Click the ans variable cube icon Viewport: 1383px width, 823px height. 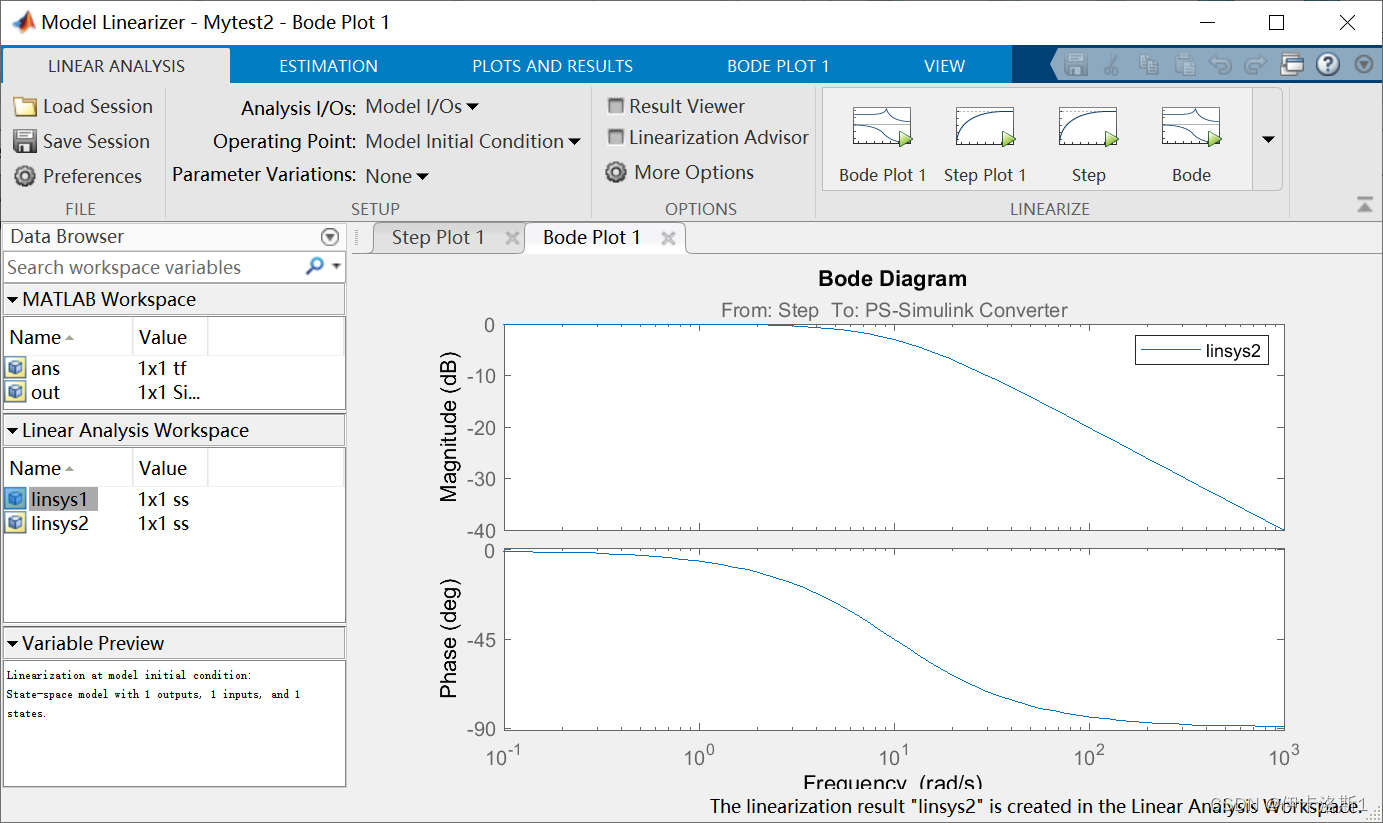point(16,368)
